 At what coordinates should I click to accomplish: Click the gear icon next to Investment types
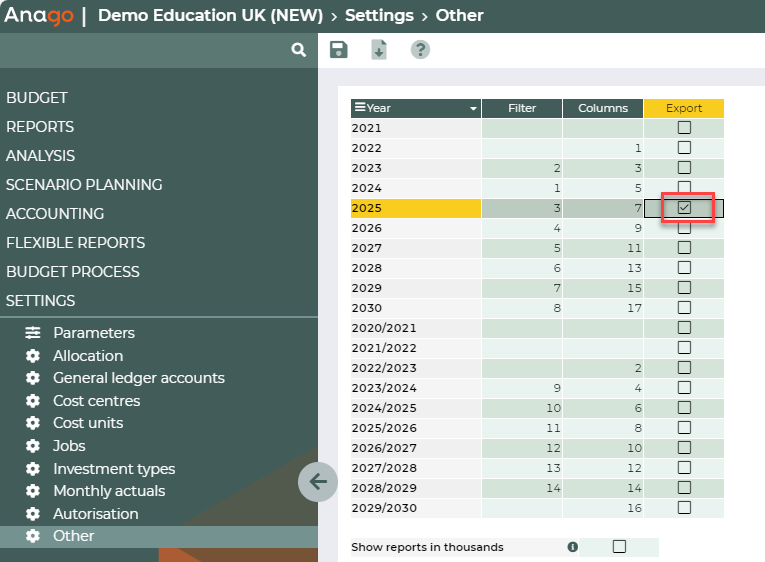(33, 469)
